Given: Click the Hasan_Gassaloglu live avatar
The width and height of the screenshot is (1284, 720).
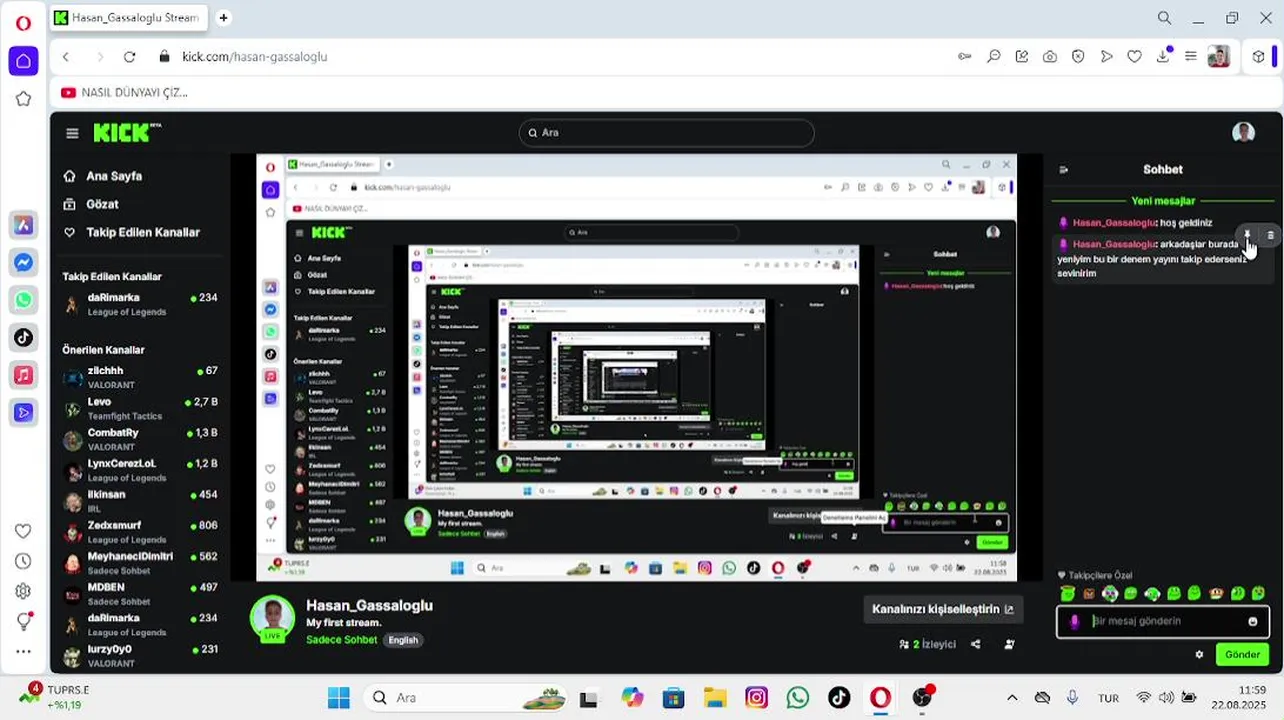Looking at the screenshot, I should pyautogui.click(x=272, y=619).
